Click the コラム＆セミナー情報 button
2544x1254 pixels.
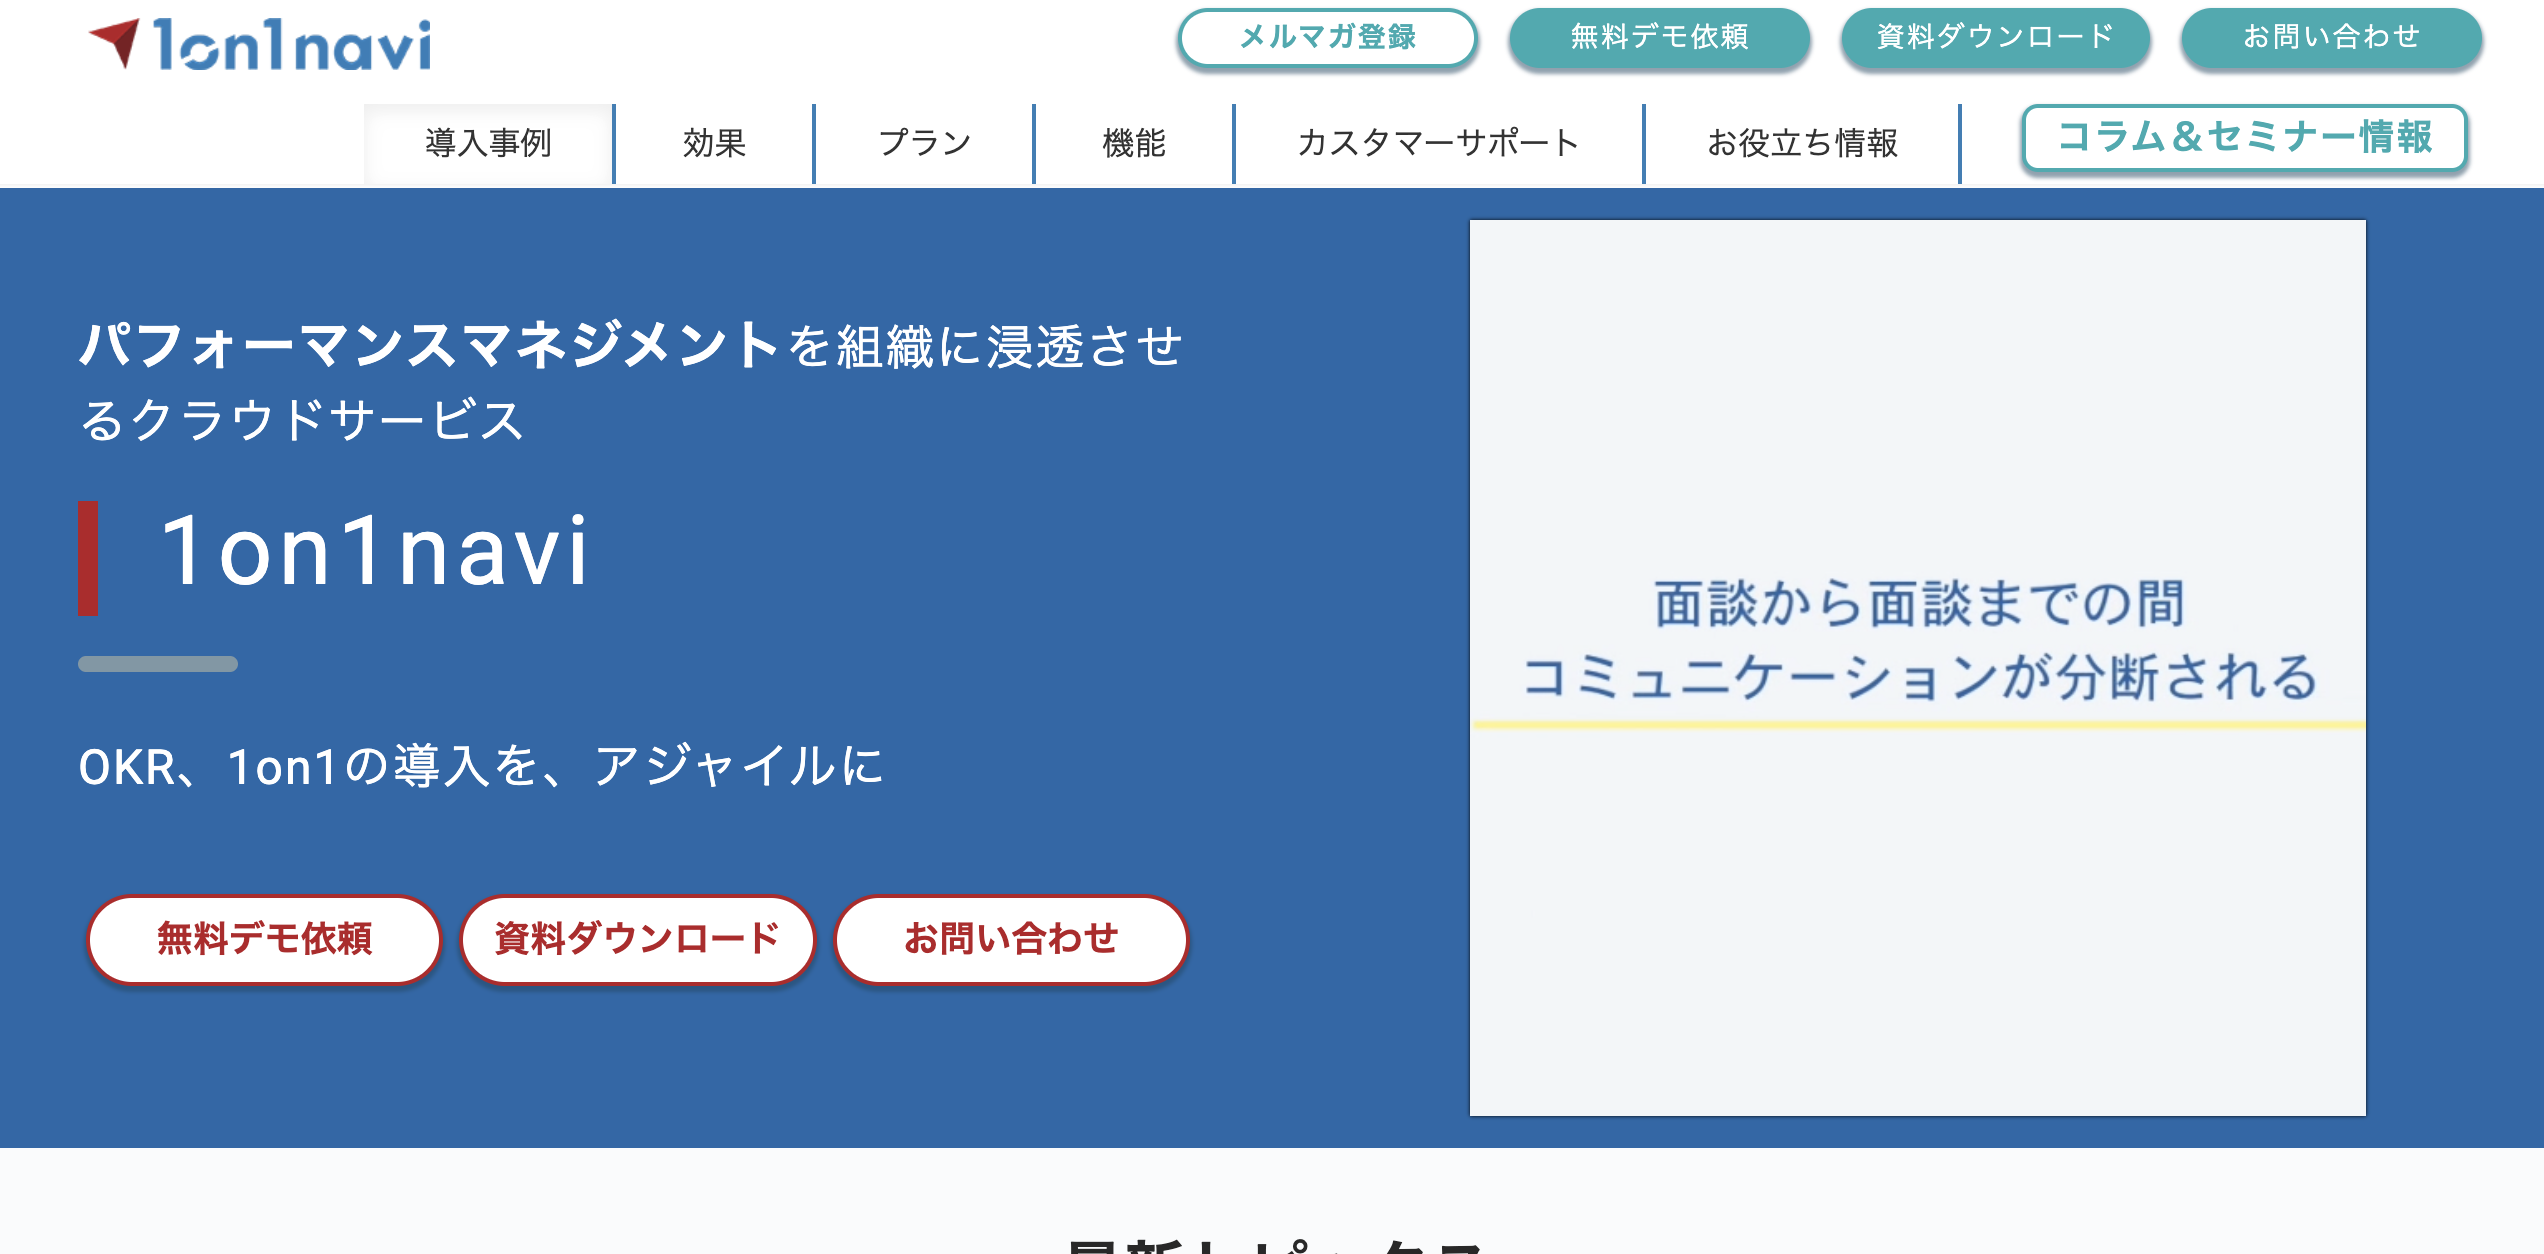coord(2244,138)
